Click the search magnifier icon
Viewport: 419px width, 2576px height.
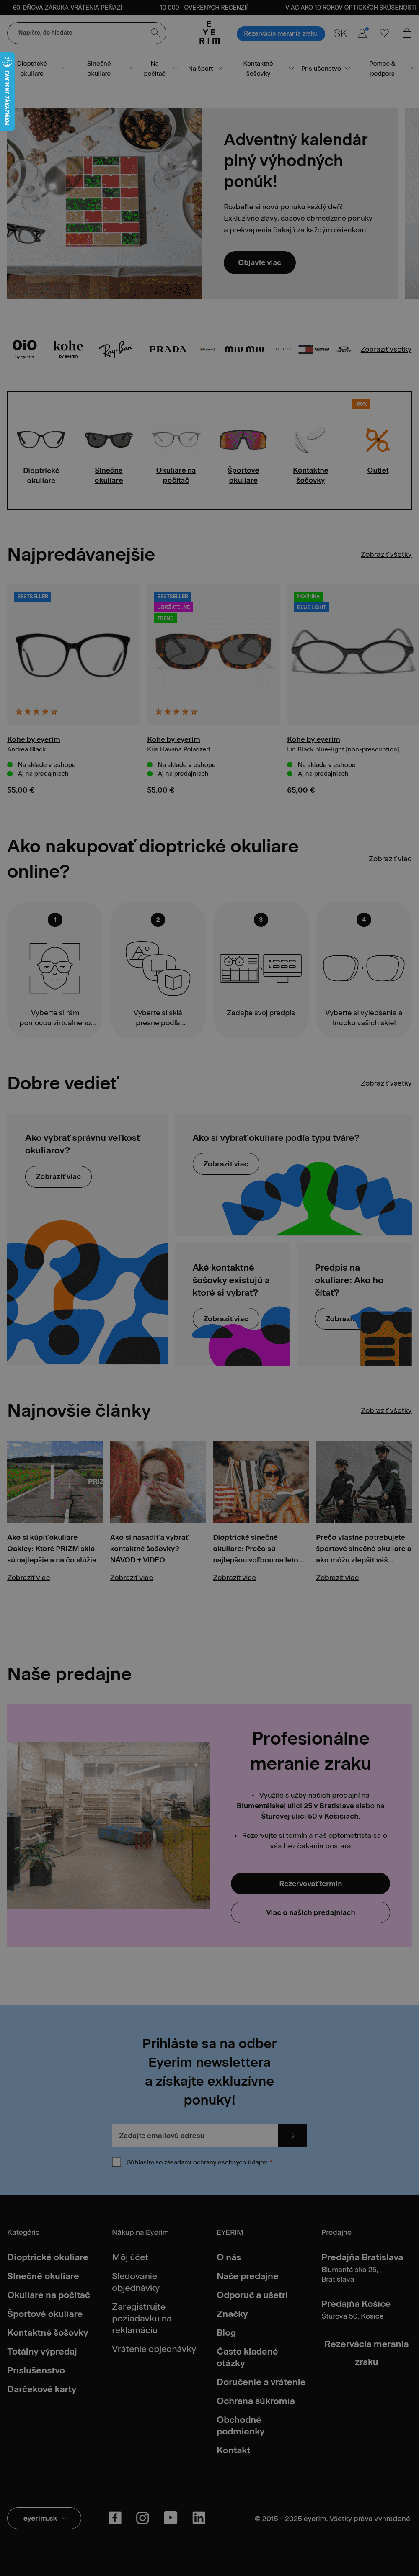(155, 32)
